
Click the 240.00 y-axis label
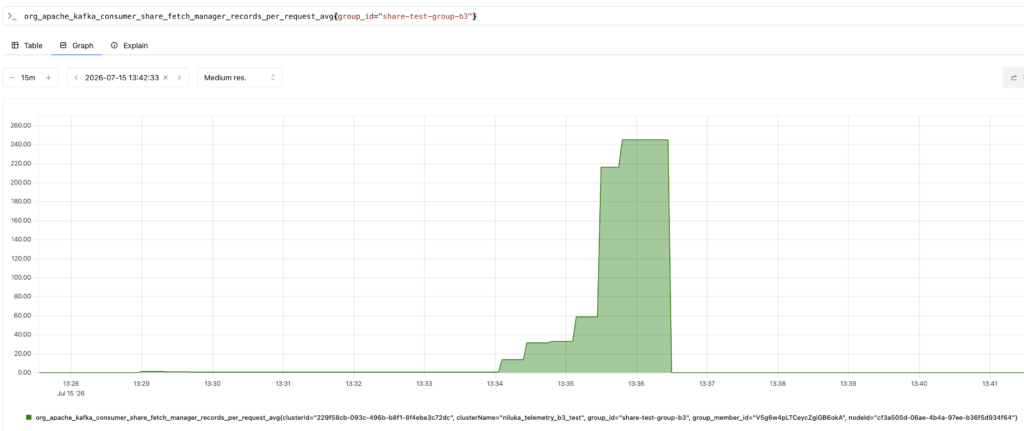coord(22,144)
